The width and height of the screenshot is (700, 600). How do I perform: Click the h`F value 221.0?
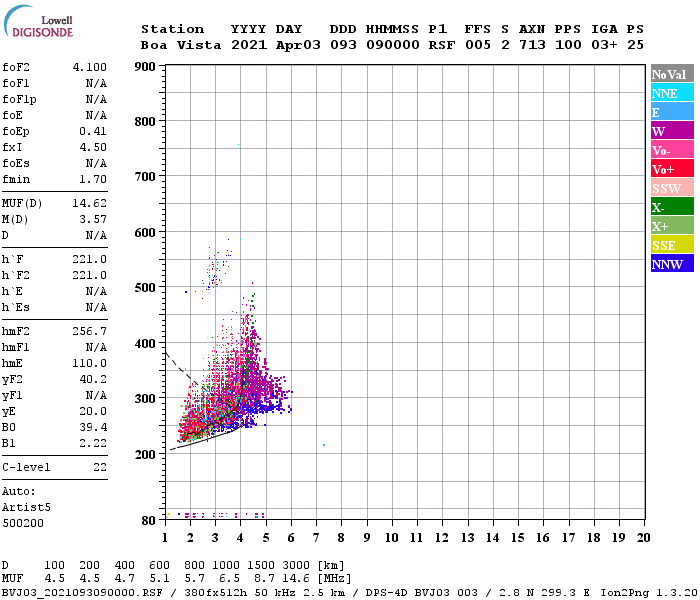[90, 259]
